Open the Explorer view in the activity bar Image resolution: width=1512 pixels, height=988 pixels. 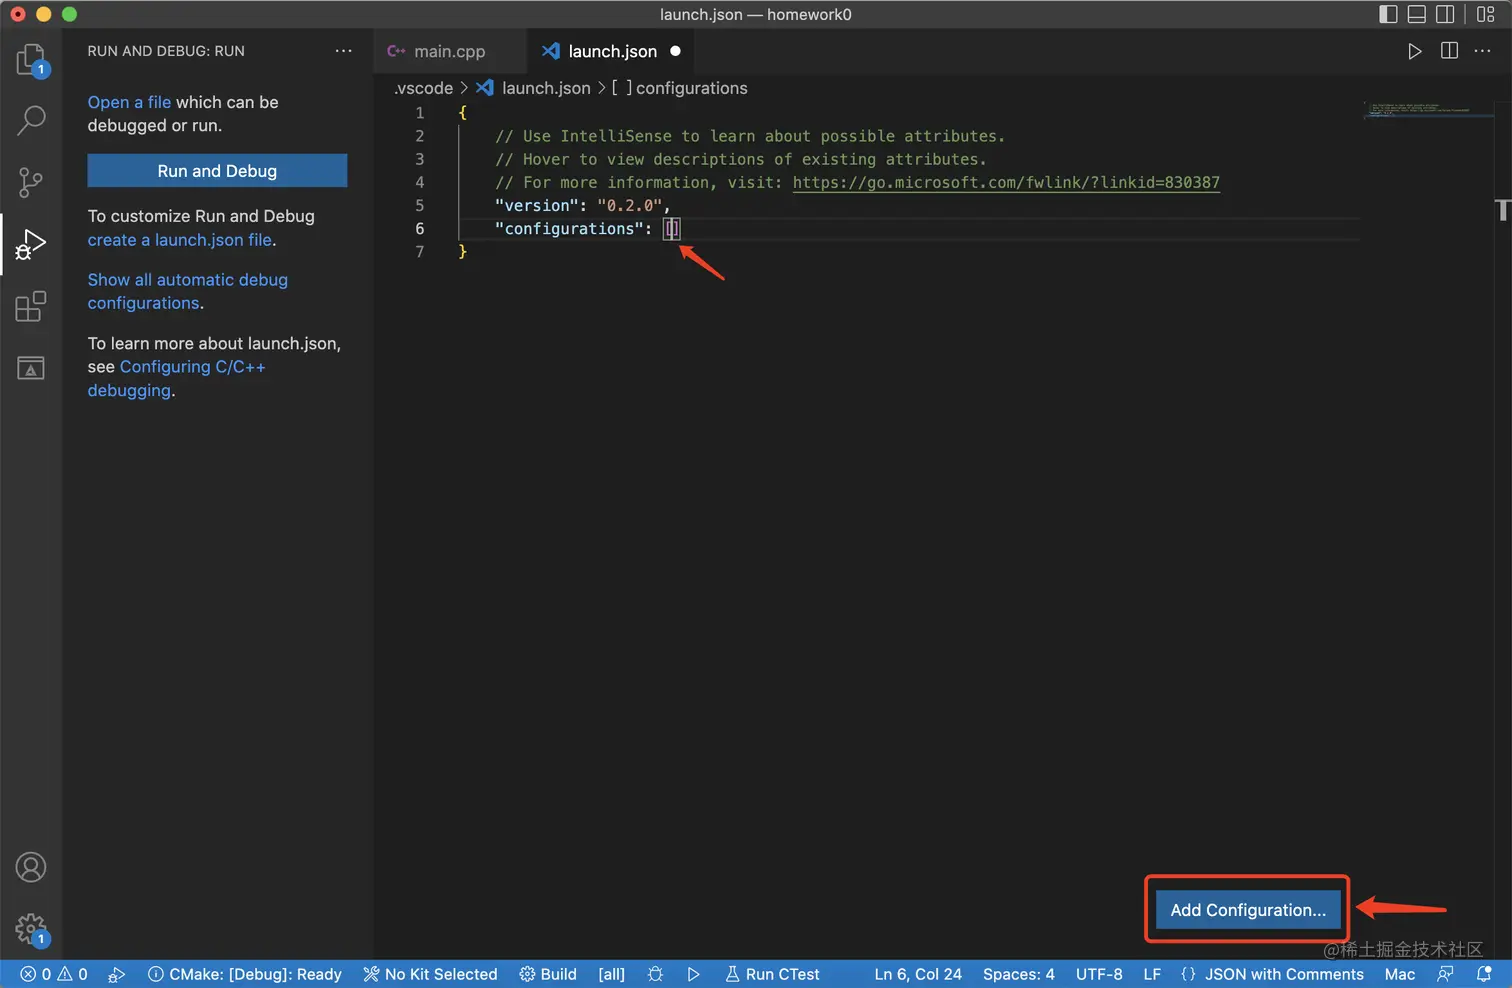click(x=31, y=60)
